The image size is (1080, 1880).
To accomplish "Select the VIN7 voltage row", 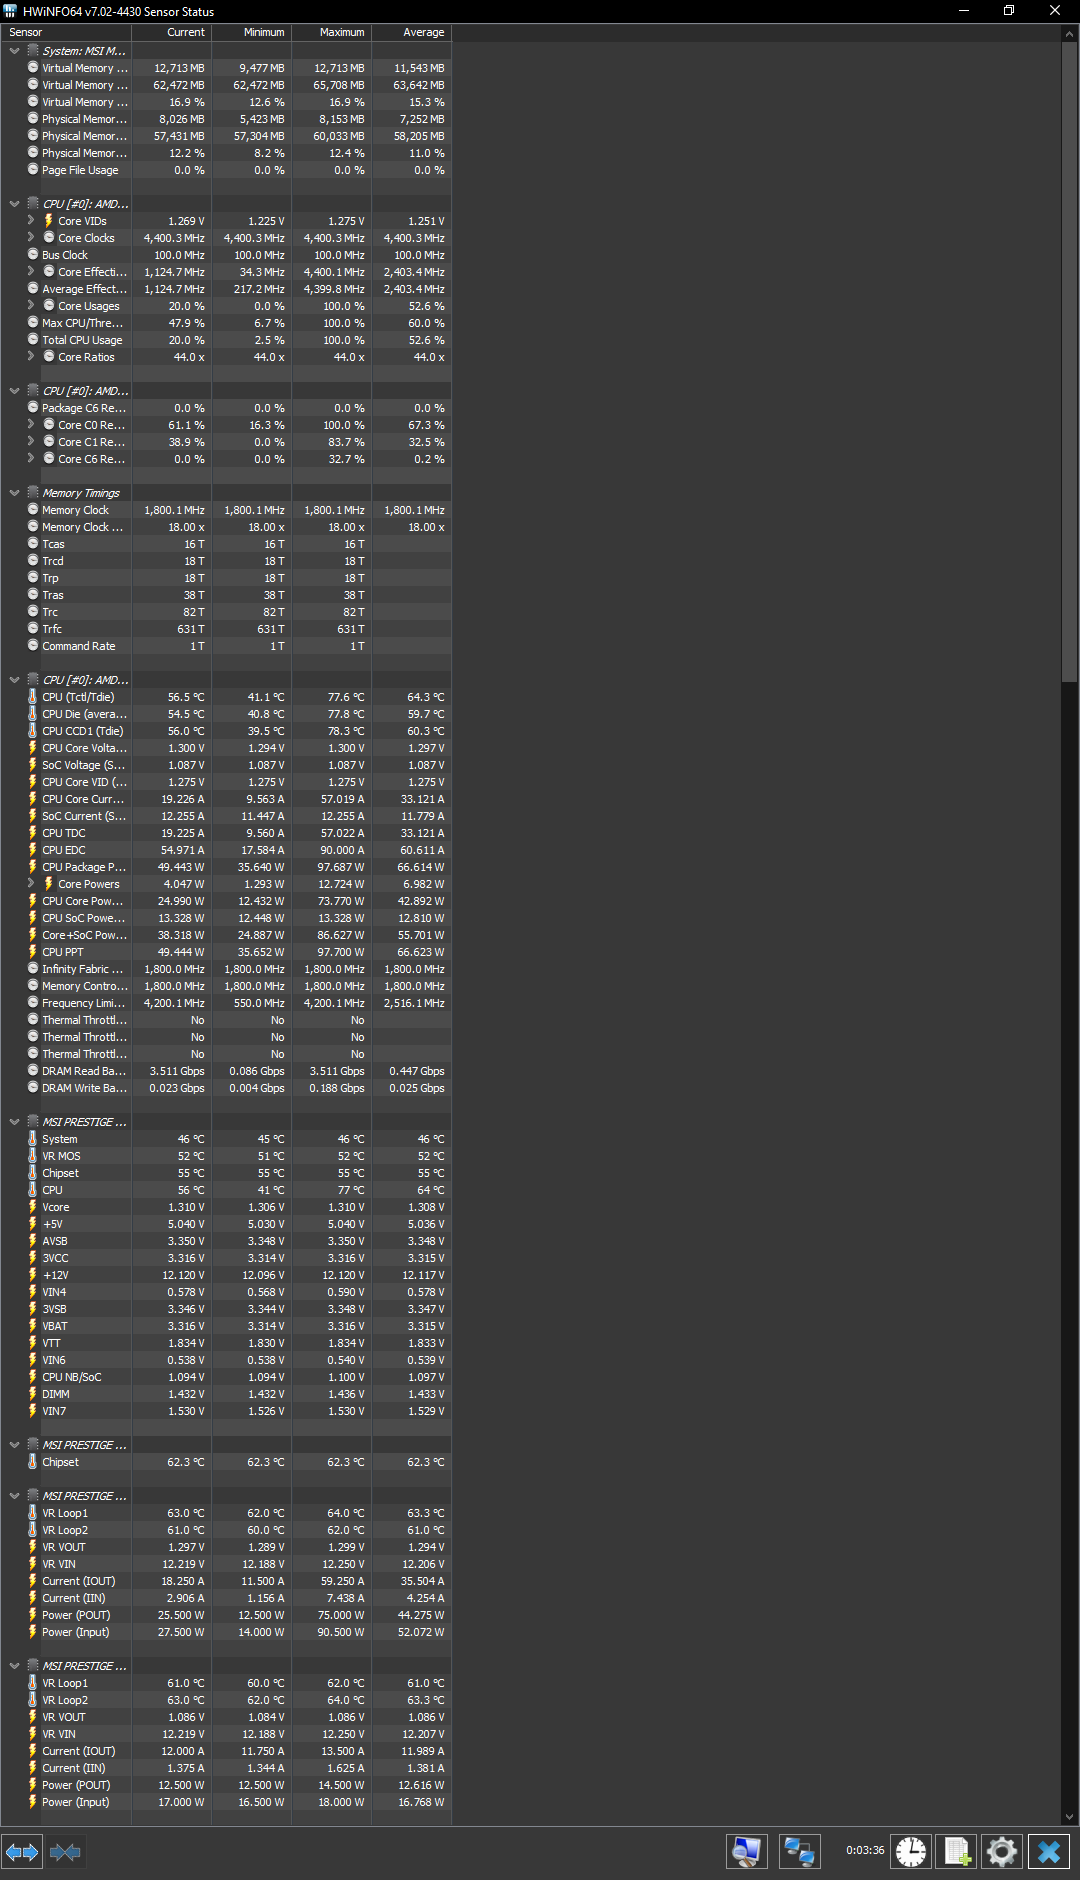I will tap(226, 1411).
